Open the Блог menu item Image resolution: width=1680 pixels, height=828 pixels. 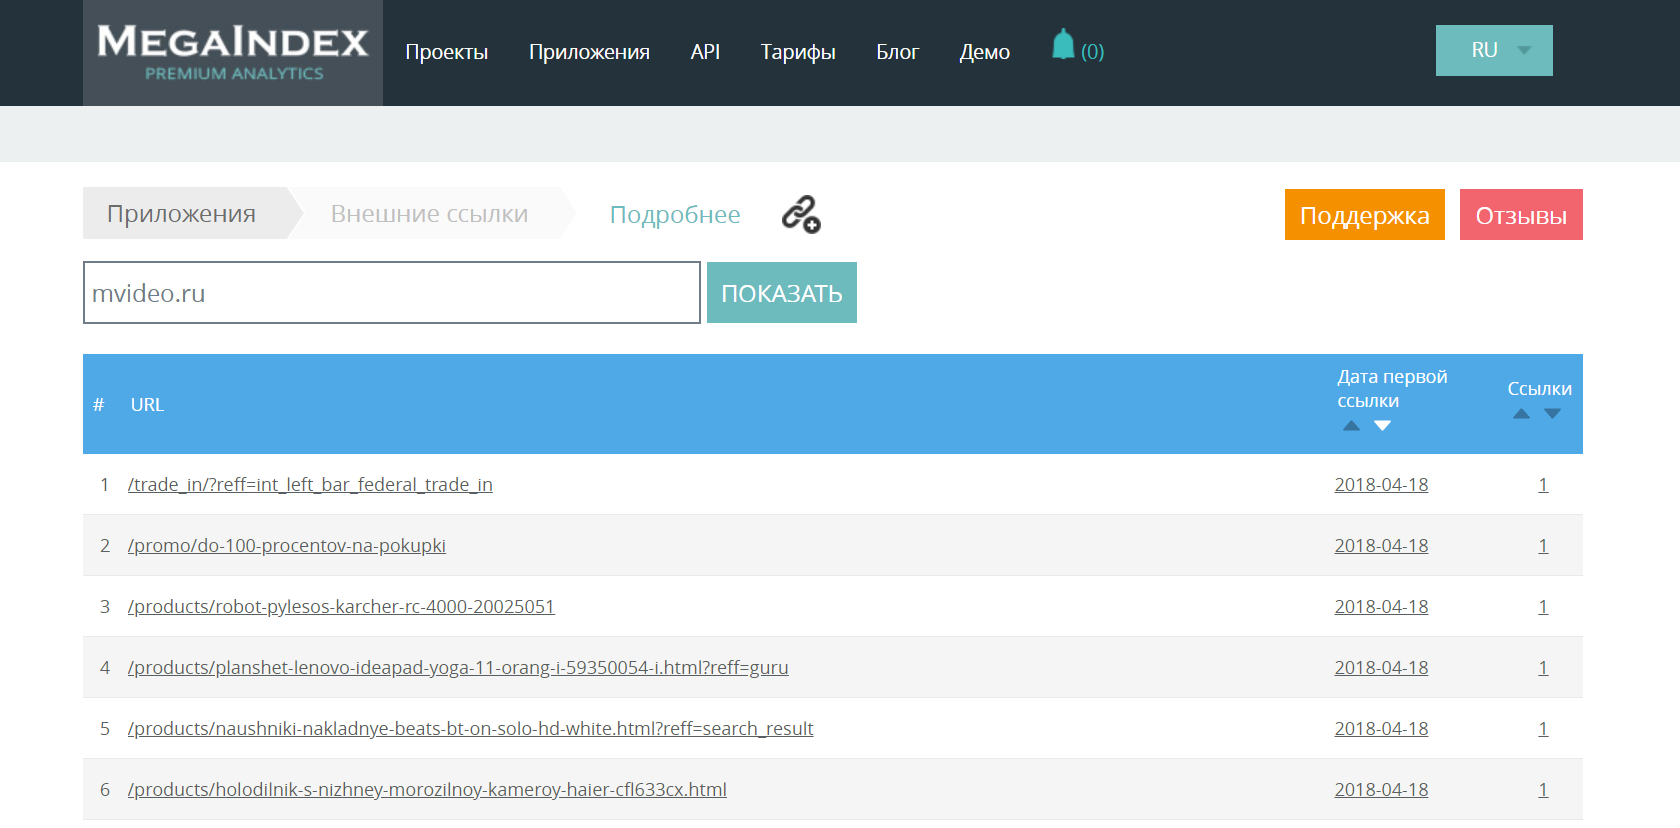pyautogui.click(x=897, y=52)
